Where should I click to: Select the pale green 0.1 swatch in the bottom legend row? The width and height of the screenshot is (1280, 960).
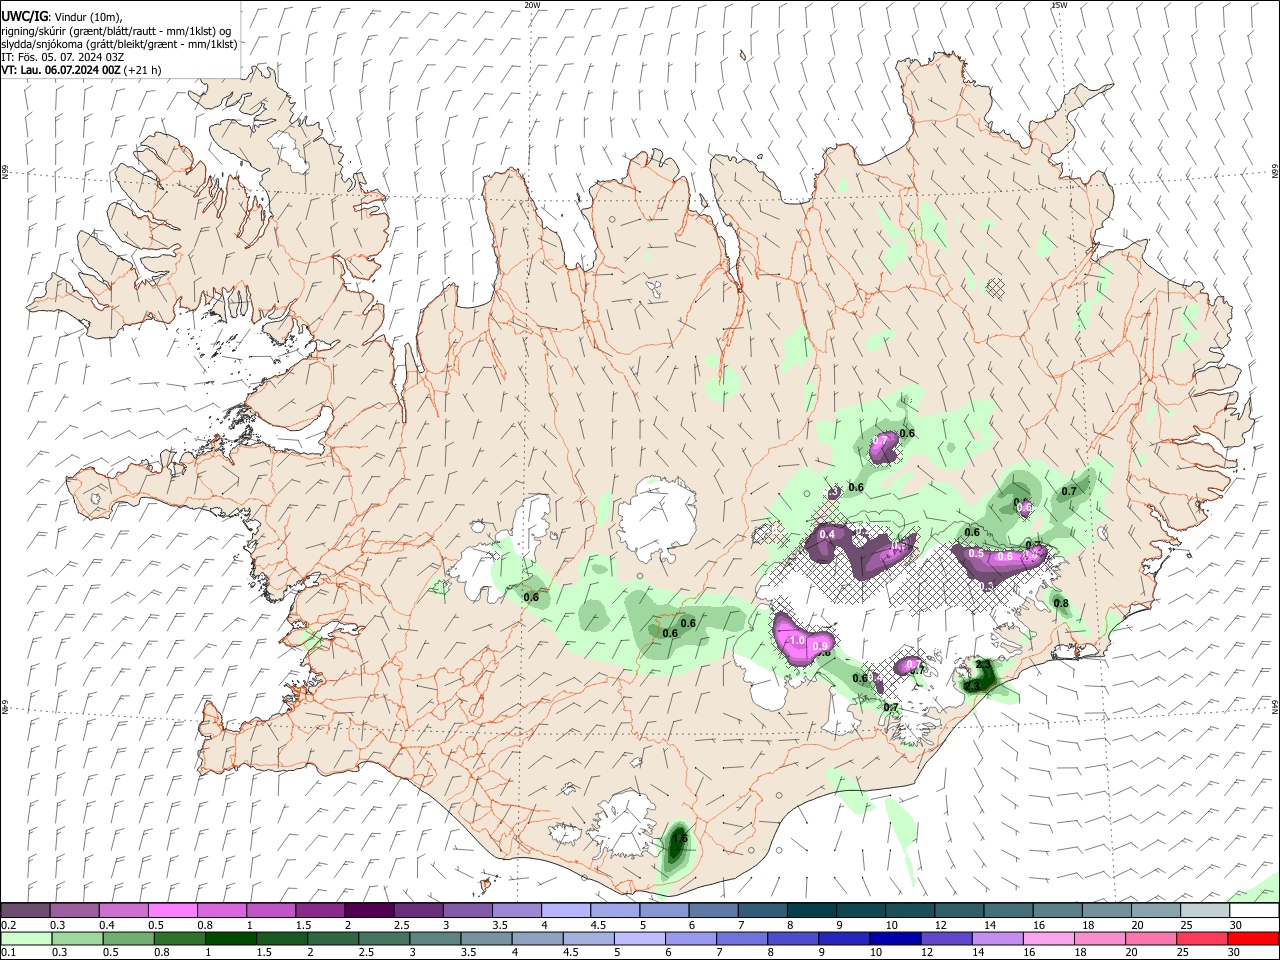(x=26, y=939)
